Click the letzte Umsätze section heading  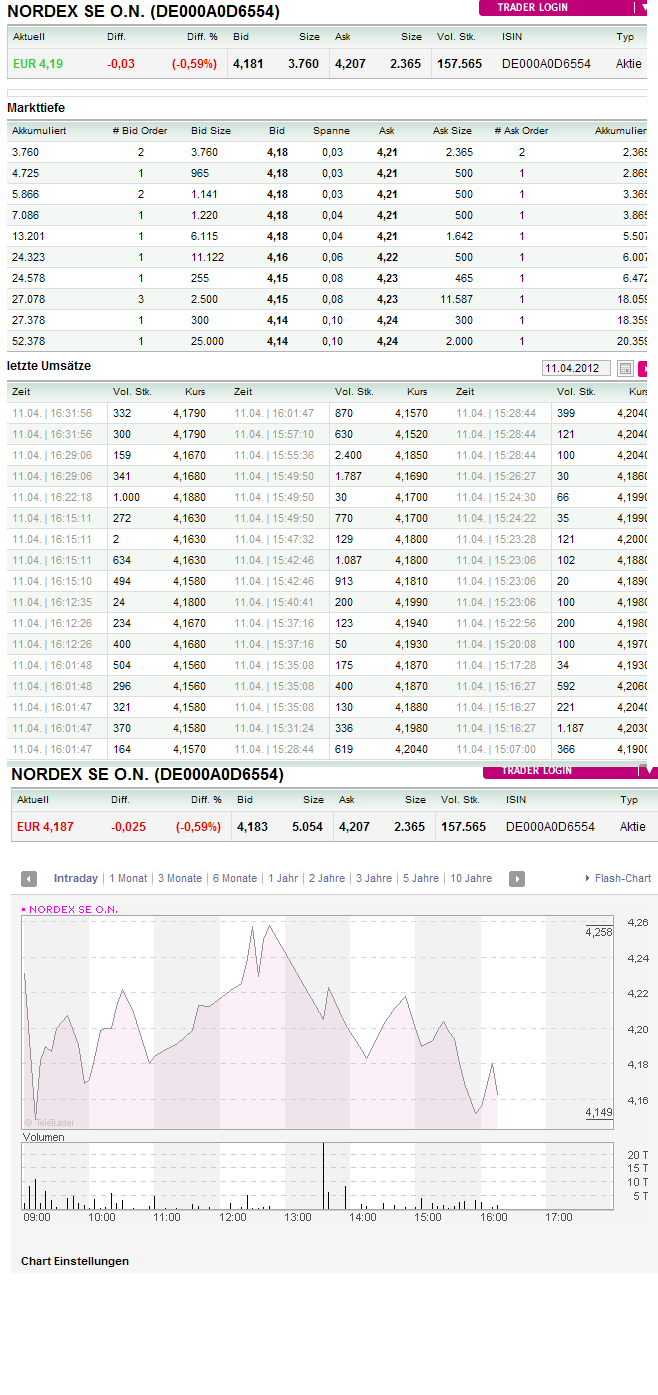[49, 366]
